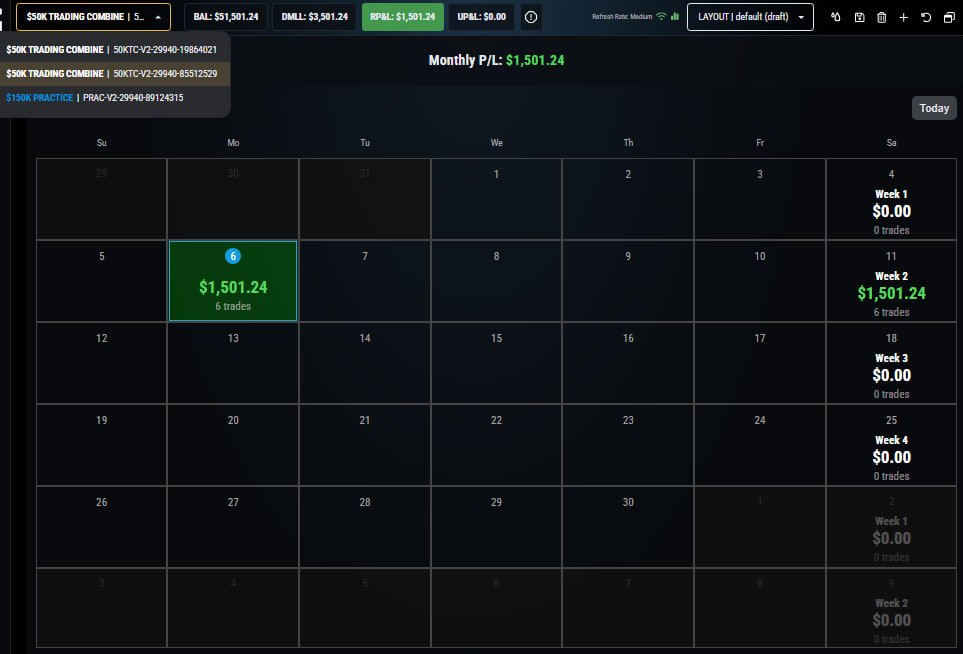This screenshot has height=654, width=963.
Task: Select account 50KTC-V2-29940-85512529
Action: [115, 74]
